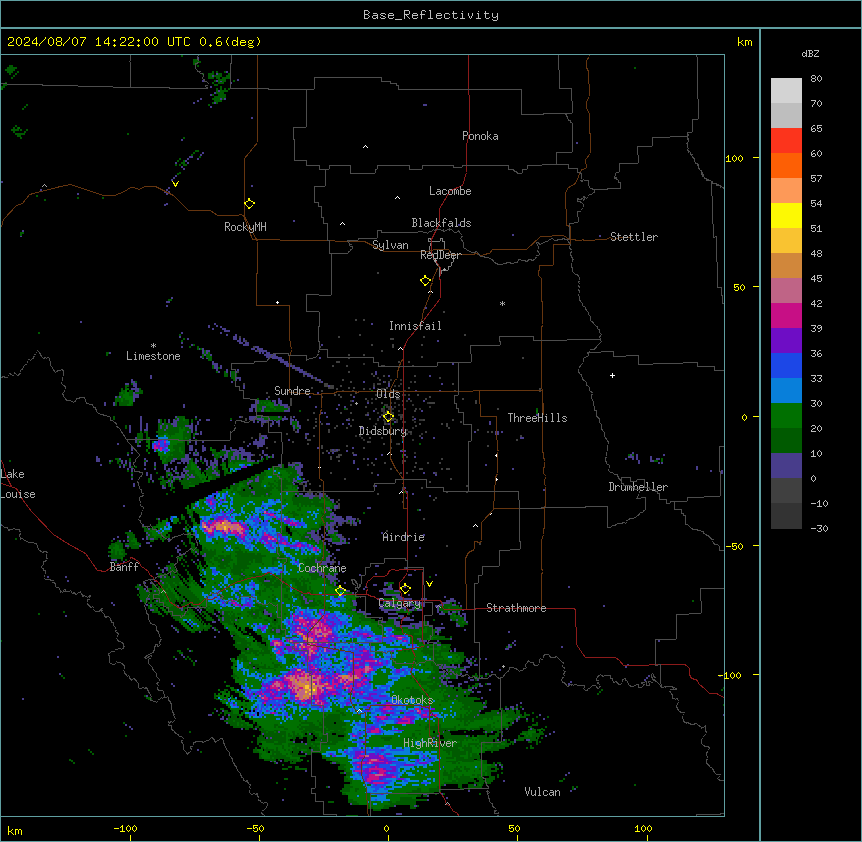Click the 100 tick label on right axis
Viewport: 862px width, 842px height.
coord(734,158)
